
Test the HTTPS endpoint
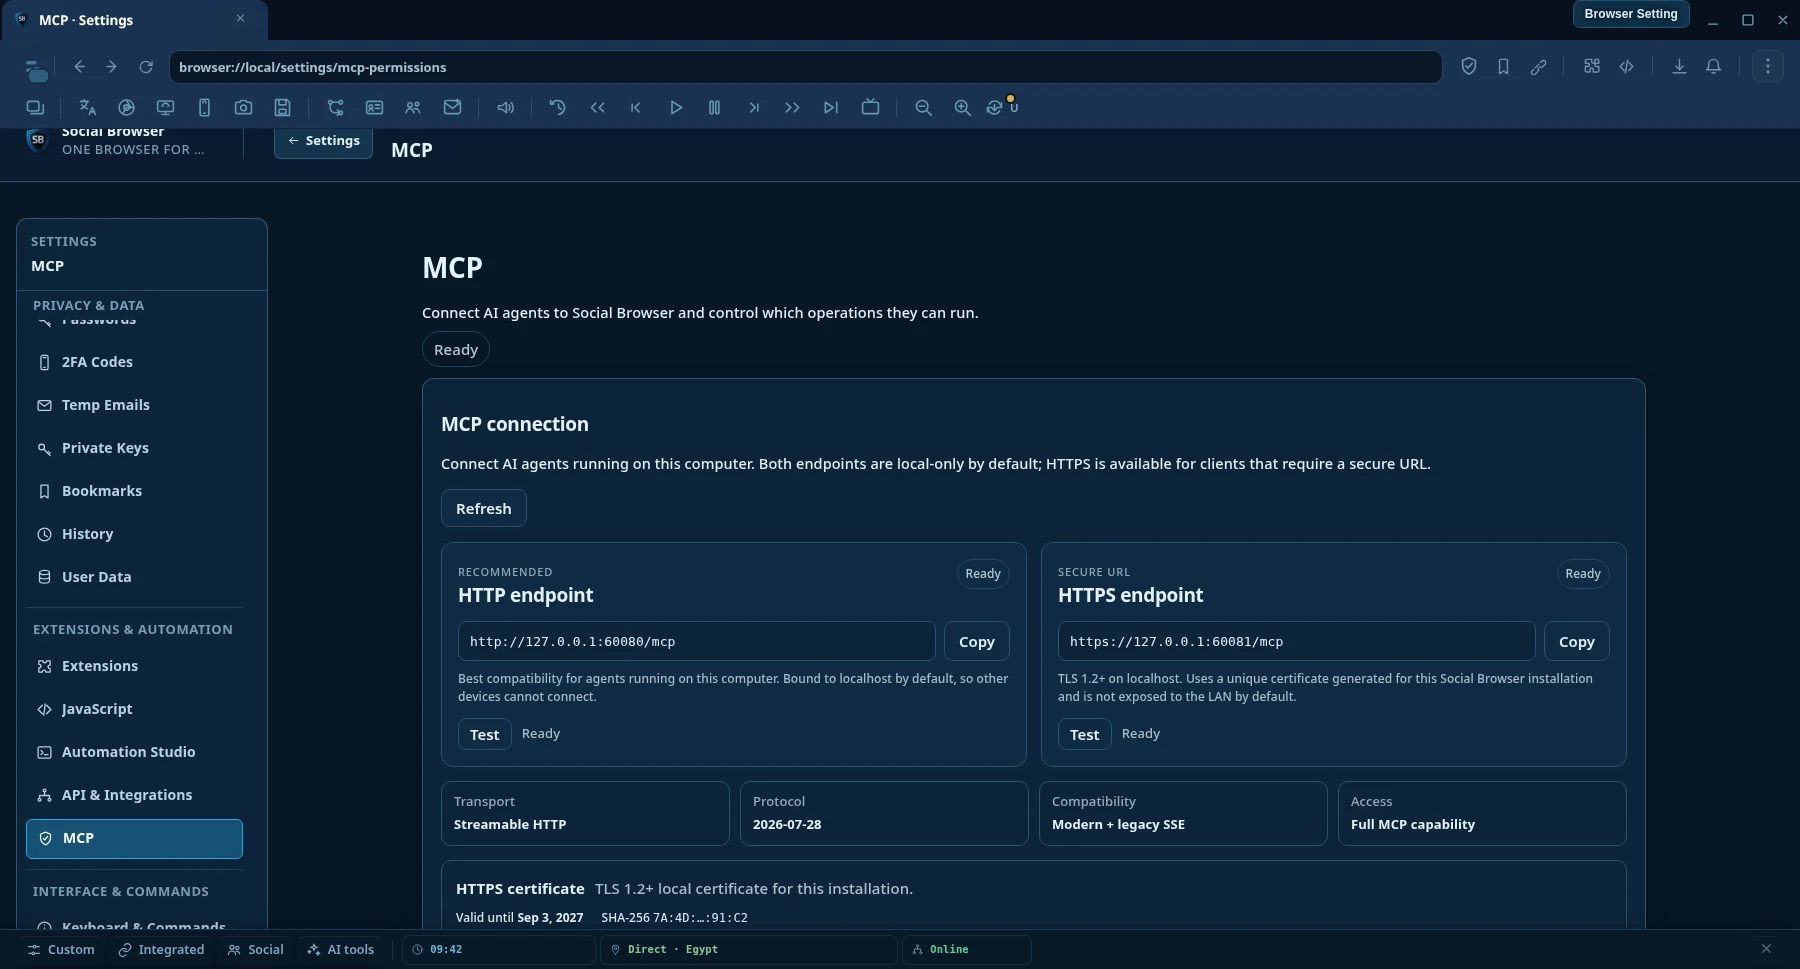tap(1085, 735)
